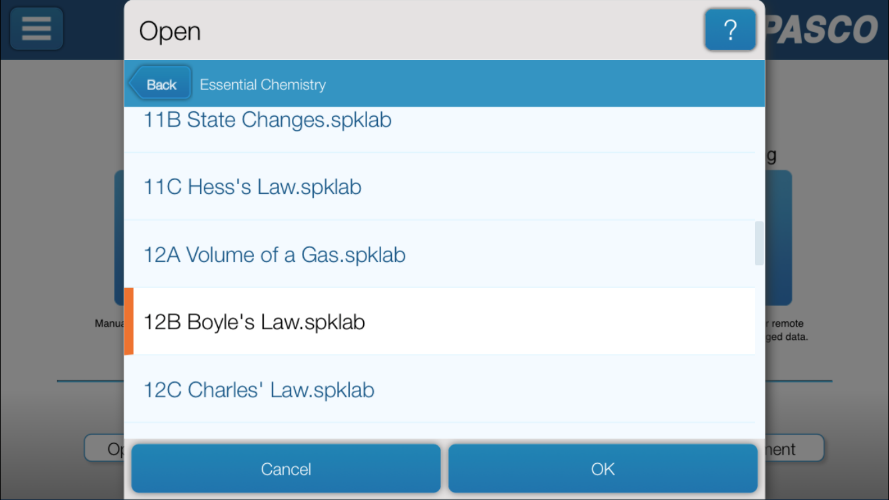Viewport: 889px width, 500px height.
Task: Click the blank row below 12C Charles' Law
Action: [x=439, y=431]
